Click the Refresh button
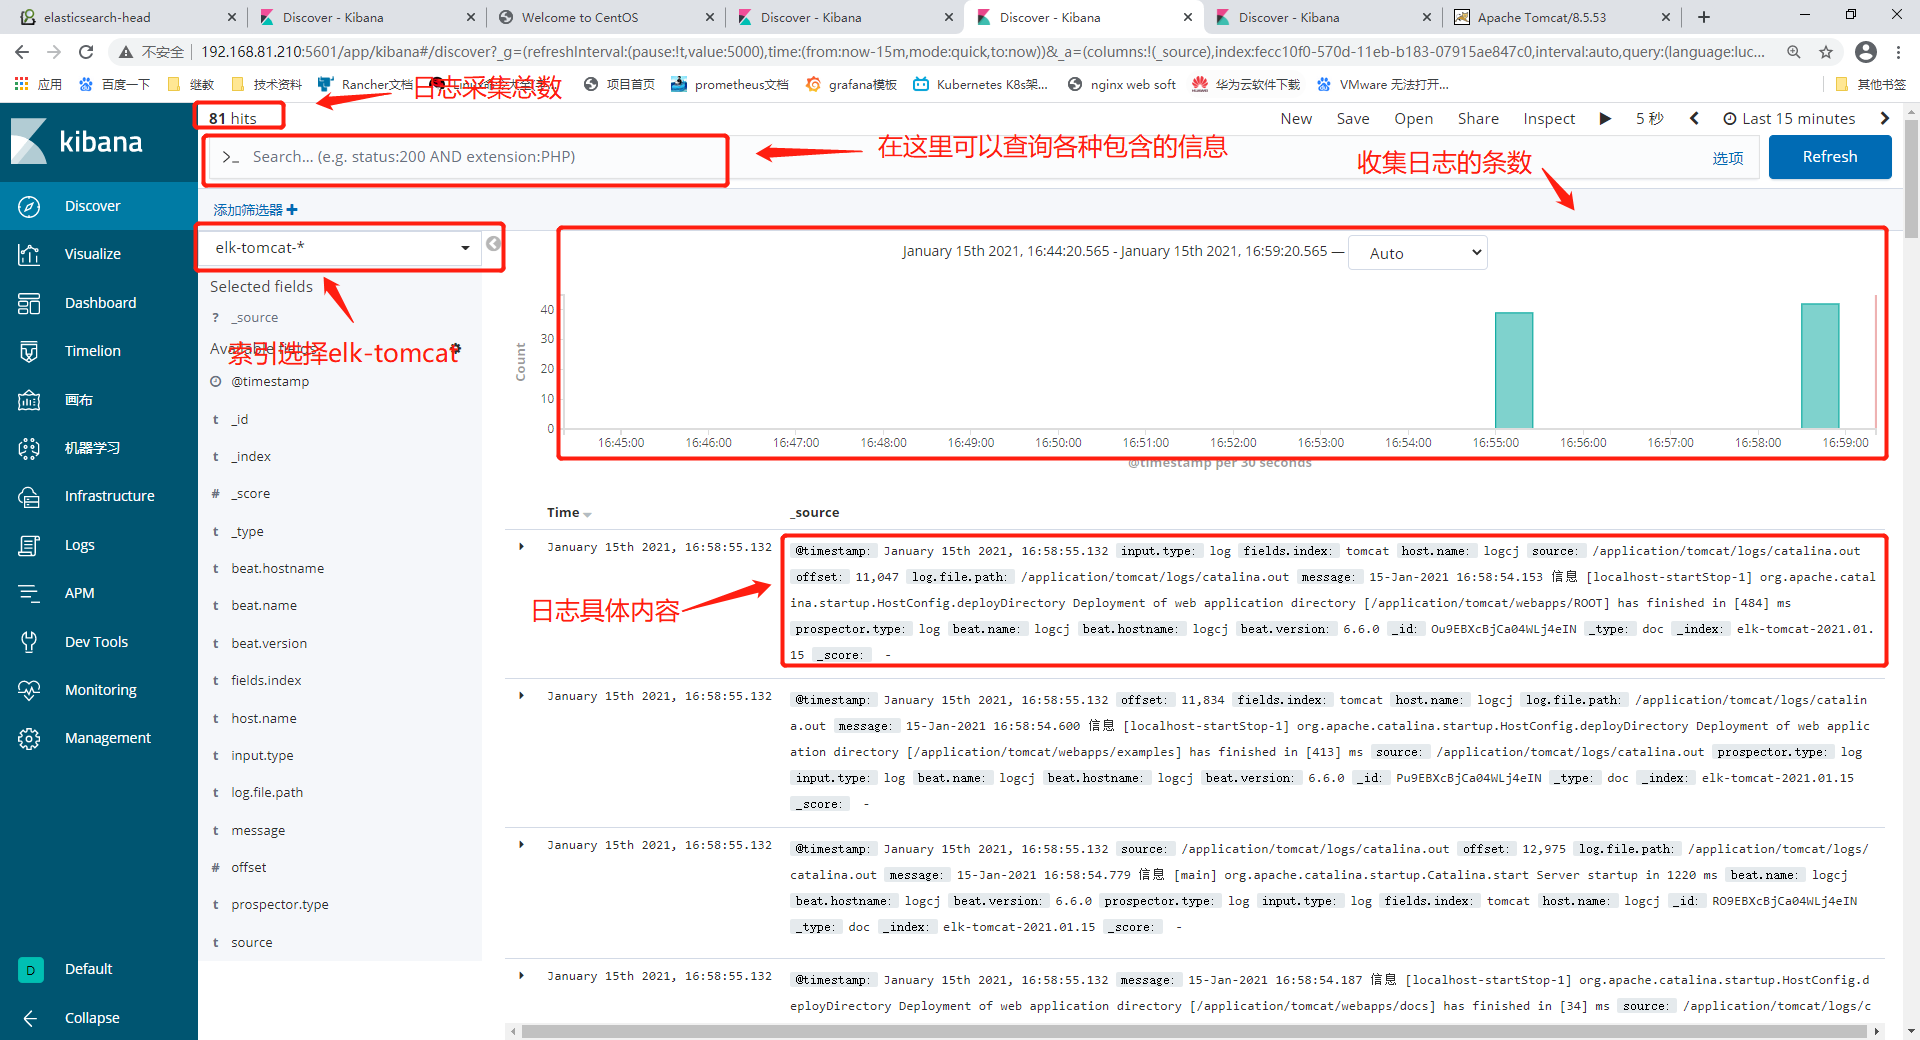This screenshot has height=1040, width=1920. [x=1829, y=156]
